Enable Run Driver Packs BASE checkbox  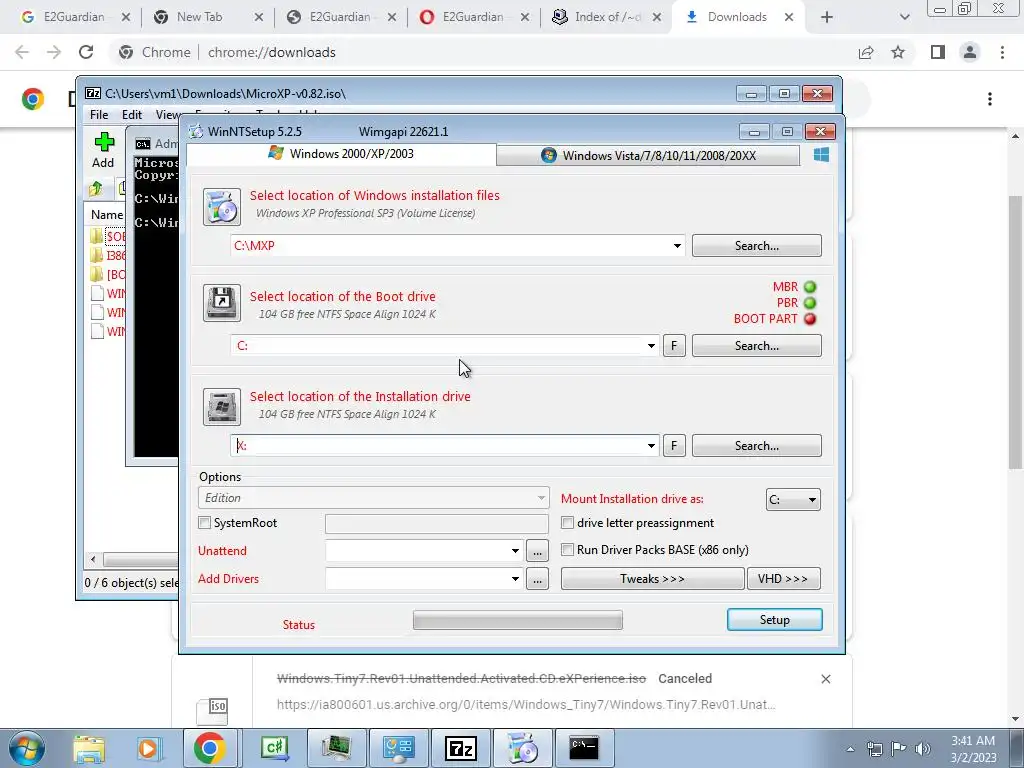click(568, 550)
